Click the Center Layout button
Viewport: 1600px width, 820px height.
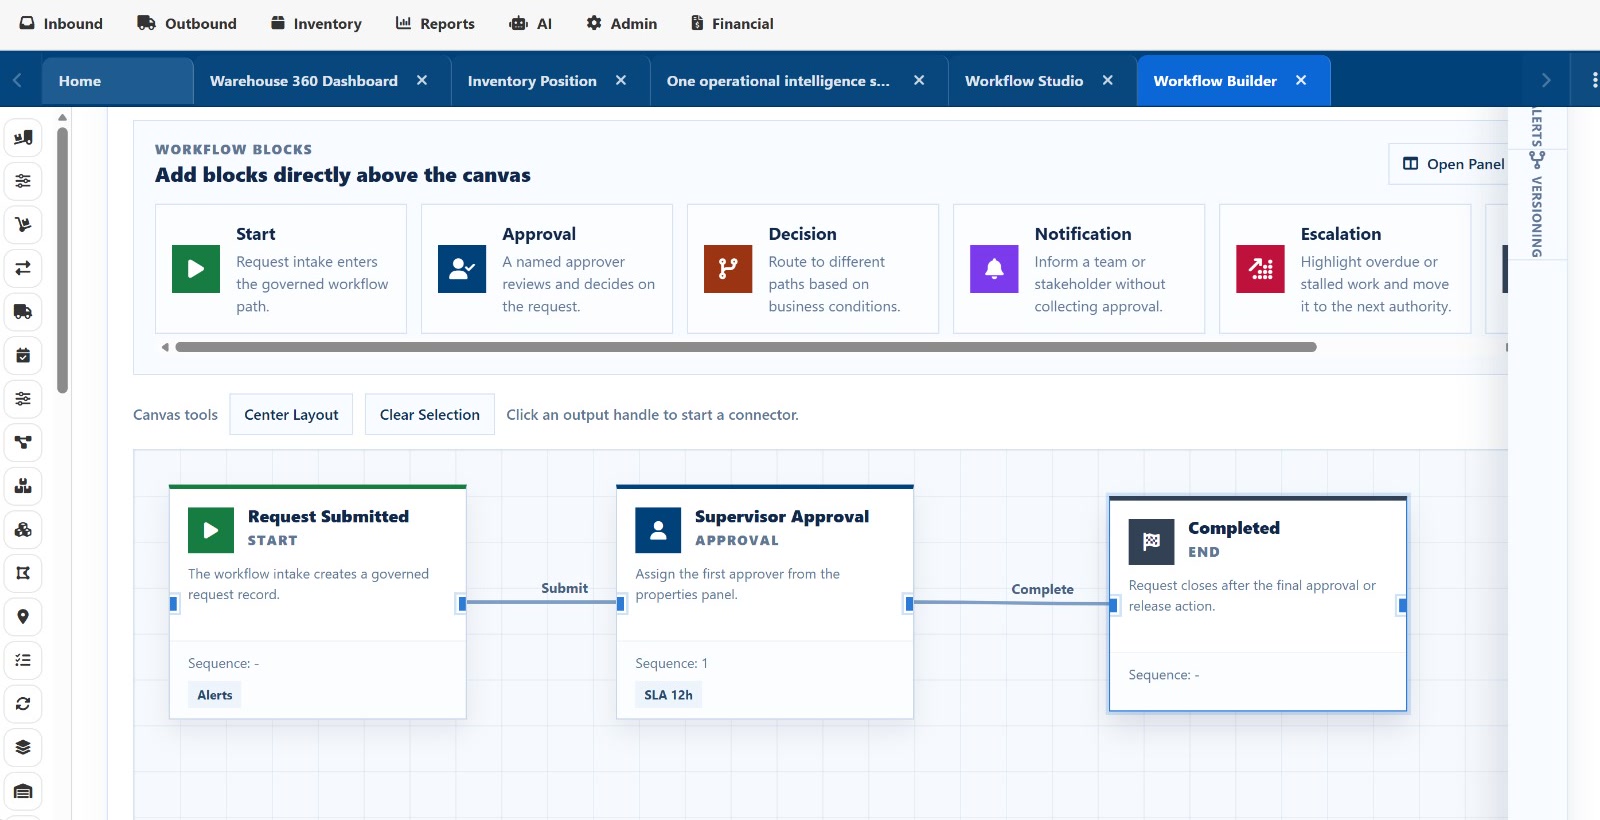tap(291, 414)
